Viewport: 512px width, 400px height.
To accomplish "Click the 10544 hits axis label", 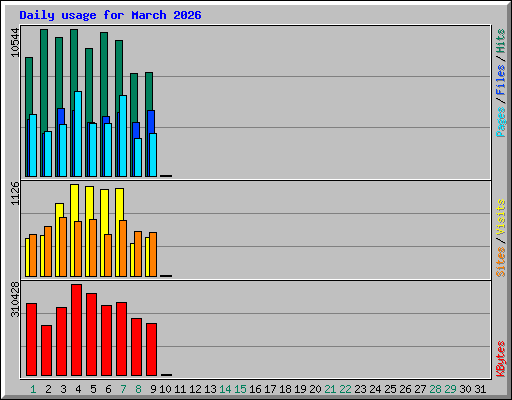I will (15, 43).
